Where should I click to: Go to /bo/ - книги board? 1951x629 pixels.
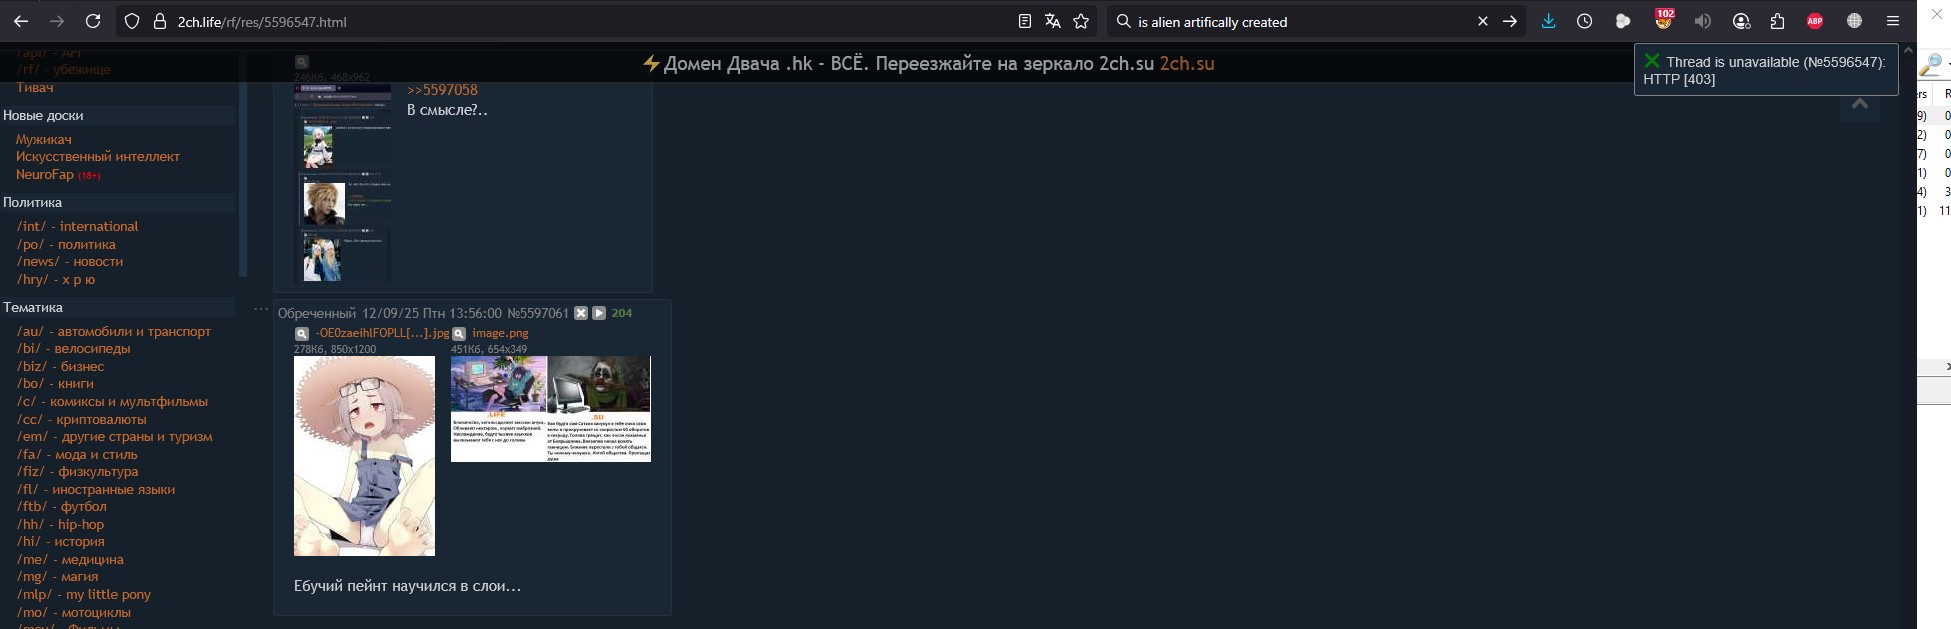[55, 383]
